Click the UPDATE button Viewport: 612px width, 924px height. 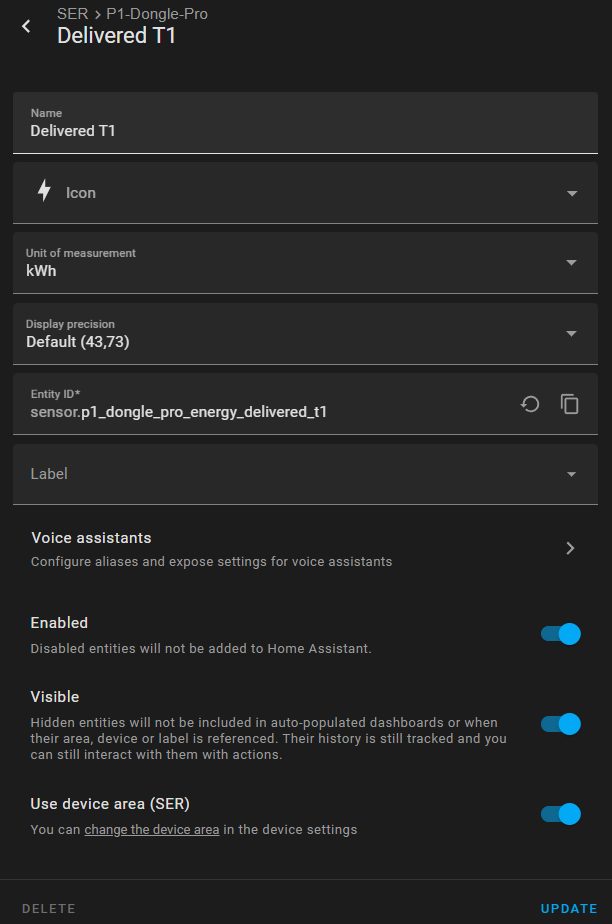pos(569,909)
